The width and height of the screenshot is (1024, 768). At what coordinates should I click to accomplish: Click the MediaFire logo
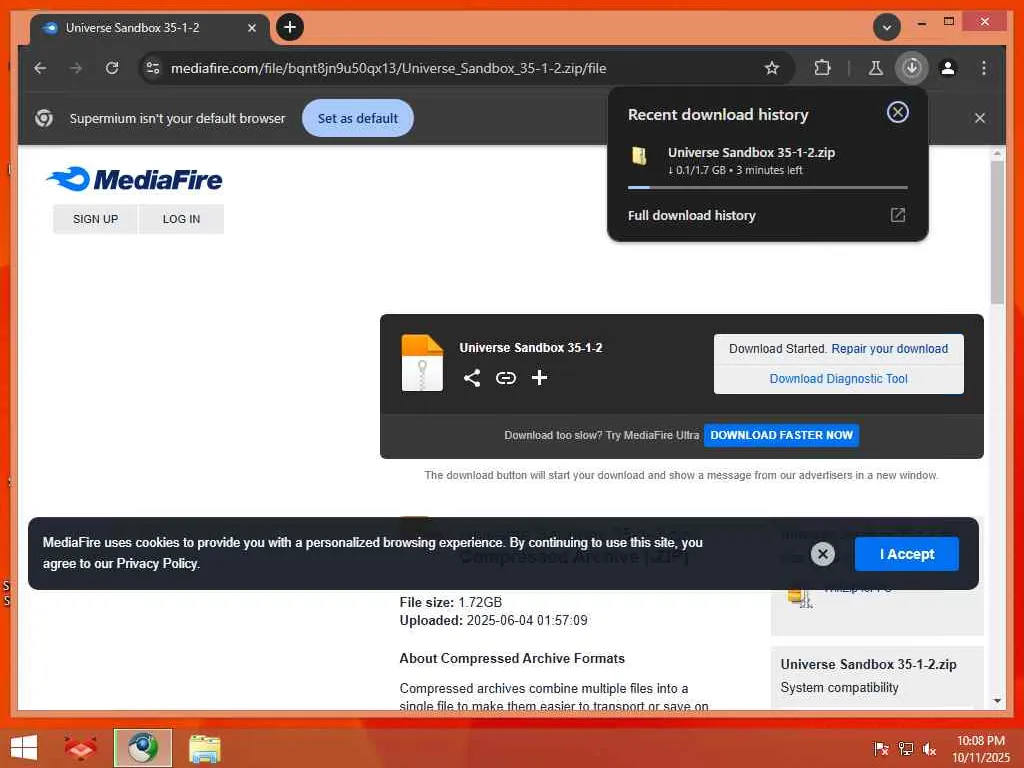(x=134, y=180)
